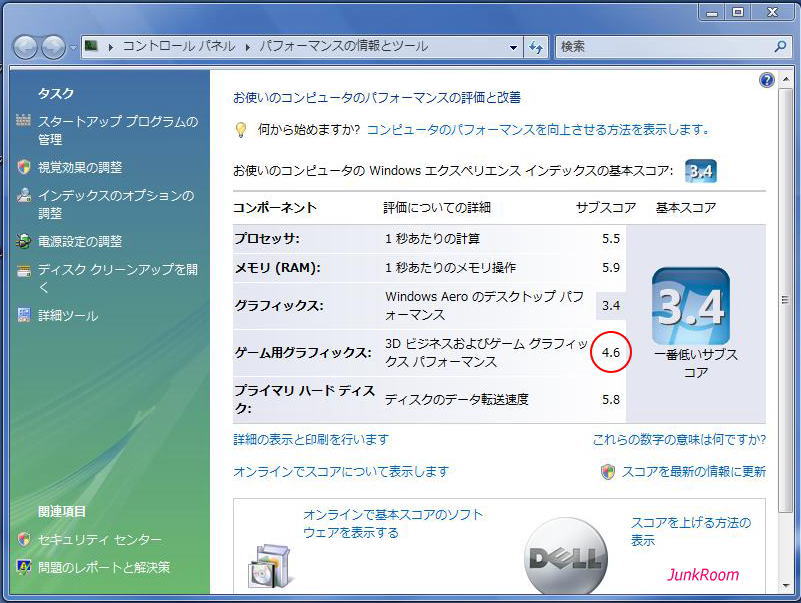Minimize the window
Image resolution: width=801 pixels, height=603 pixels.
(x=712, y=12)
